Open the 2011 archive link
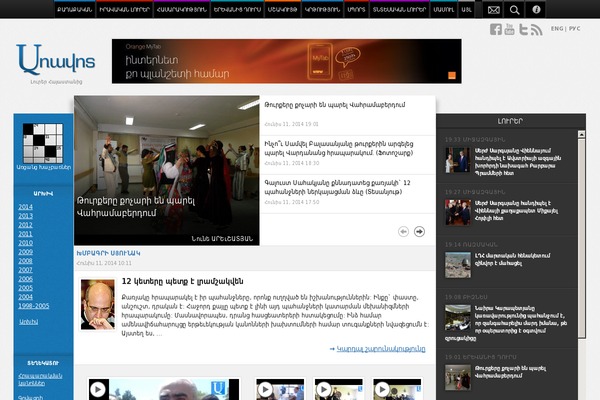The width and height of the screenshot is (600, 400). click(26, 234)
